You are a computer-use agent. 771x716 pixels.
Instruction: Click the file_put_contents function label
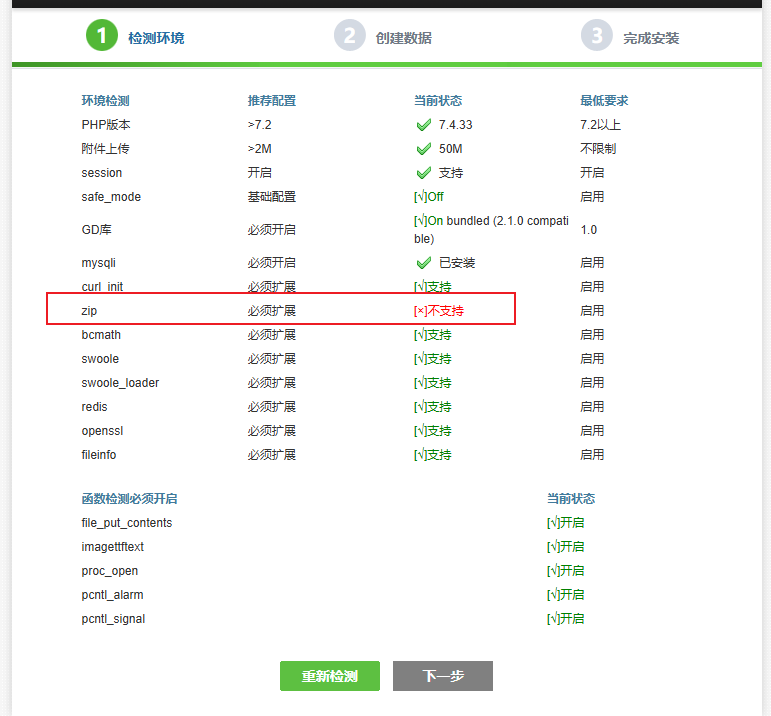127,523
